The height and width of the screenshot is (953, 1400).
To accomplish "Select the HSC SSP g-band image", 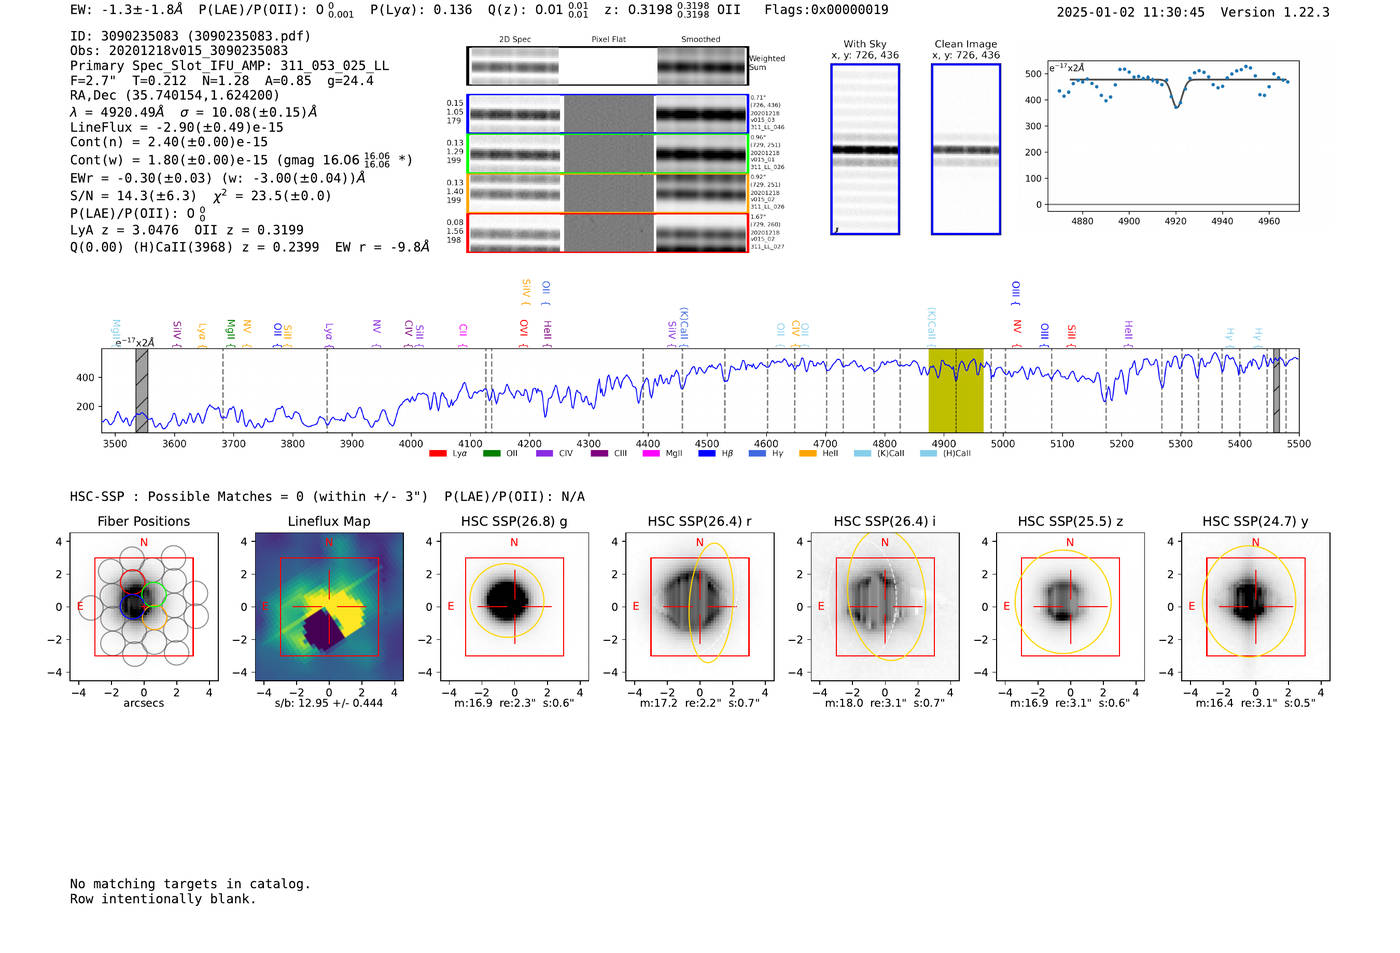I will [514, 607].
